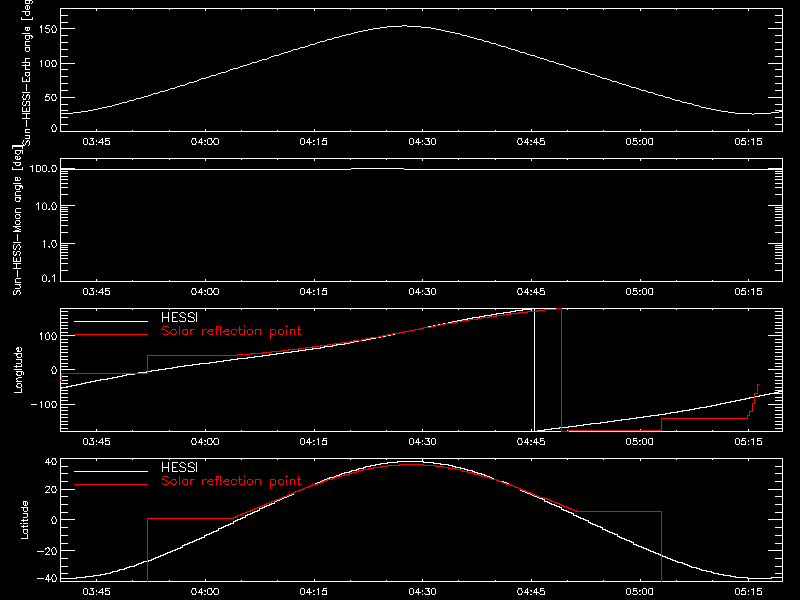This screenshot has width=800, height=600.
Task: Click the 100.0 tick label on Moon angle plot
Action: [x=43, y=168]
